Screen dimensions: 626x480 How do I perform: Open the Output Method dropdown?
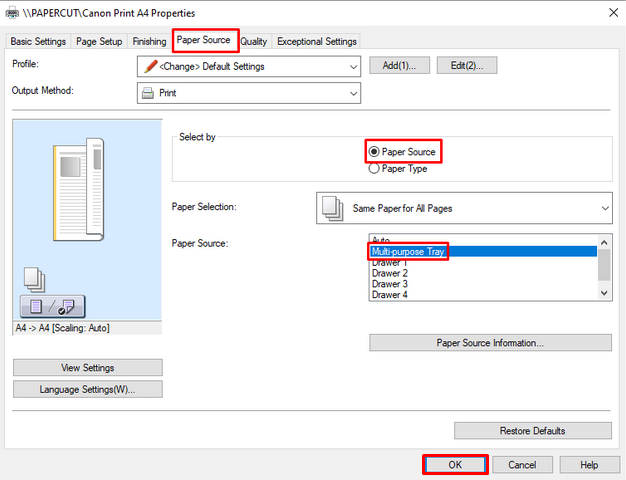[249, 93]
